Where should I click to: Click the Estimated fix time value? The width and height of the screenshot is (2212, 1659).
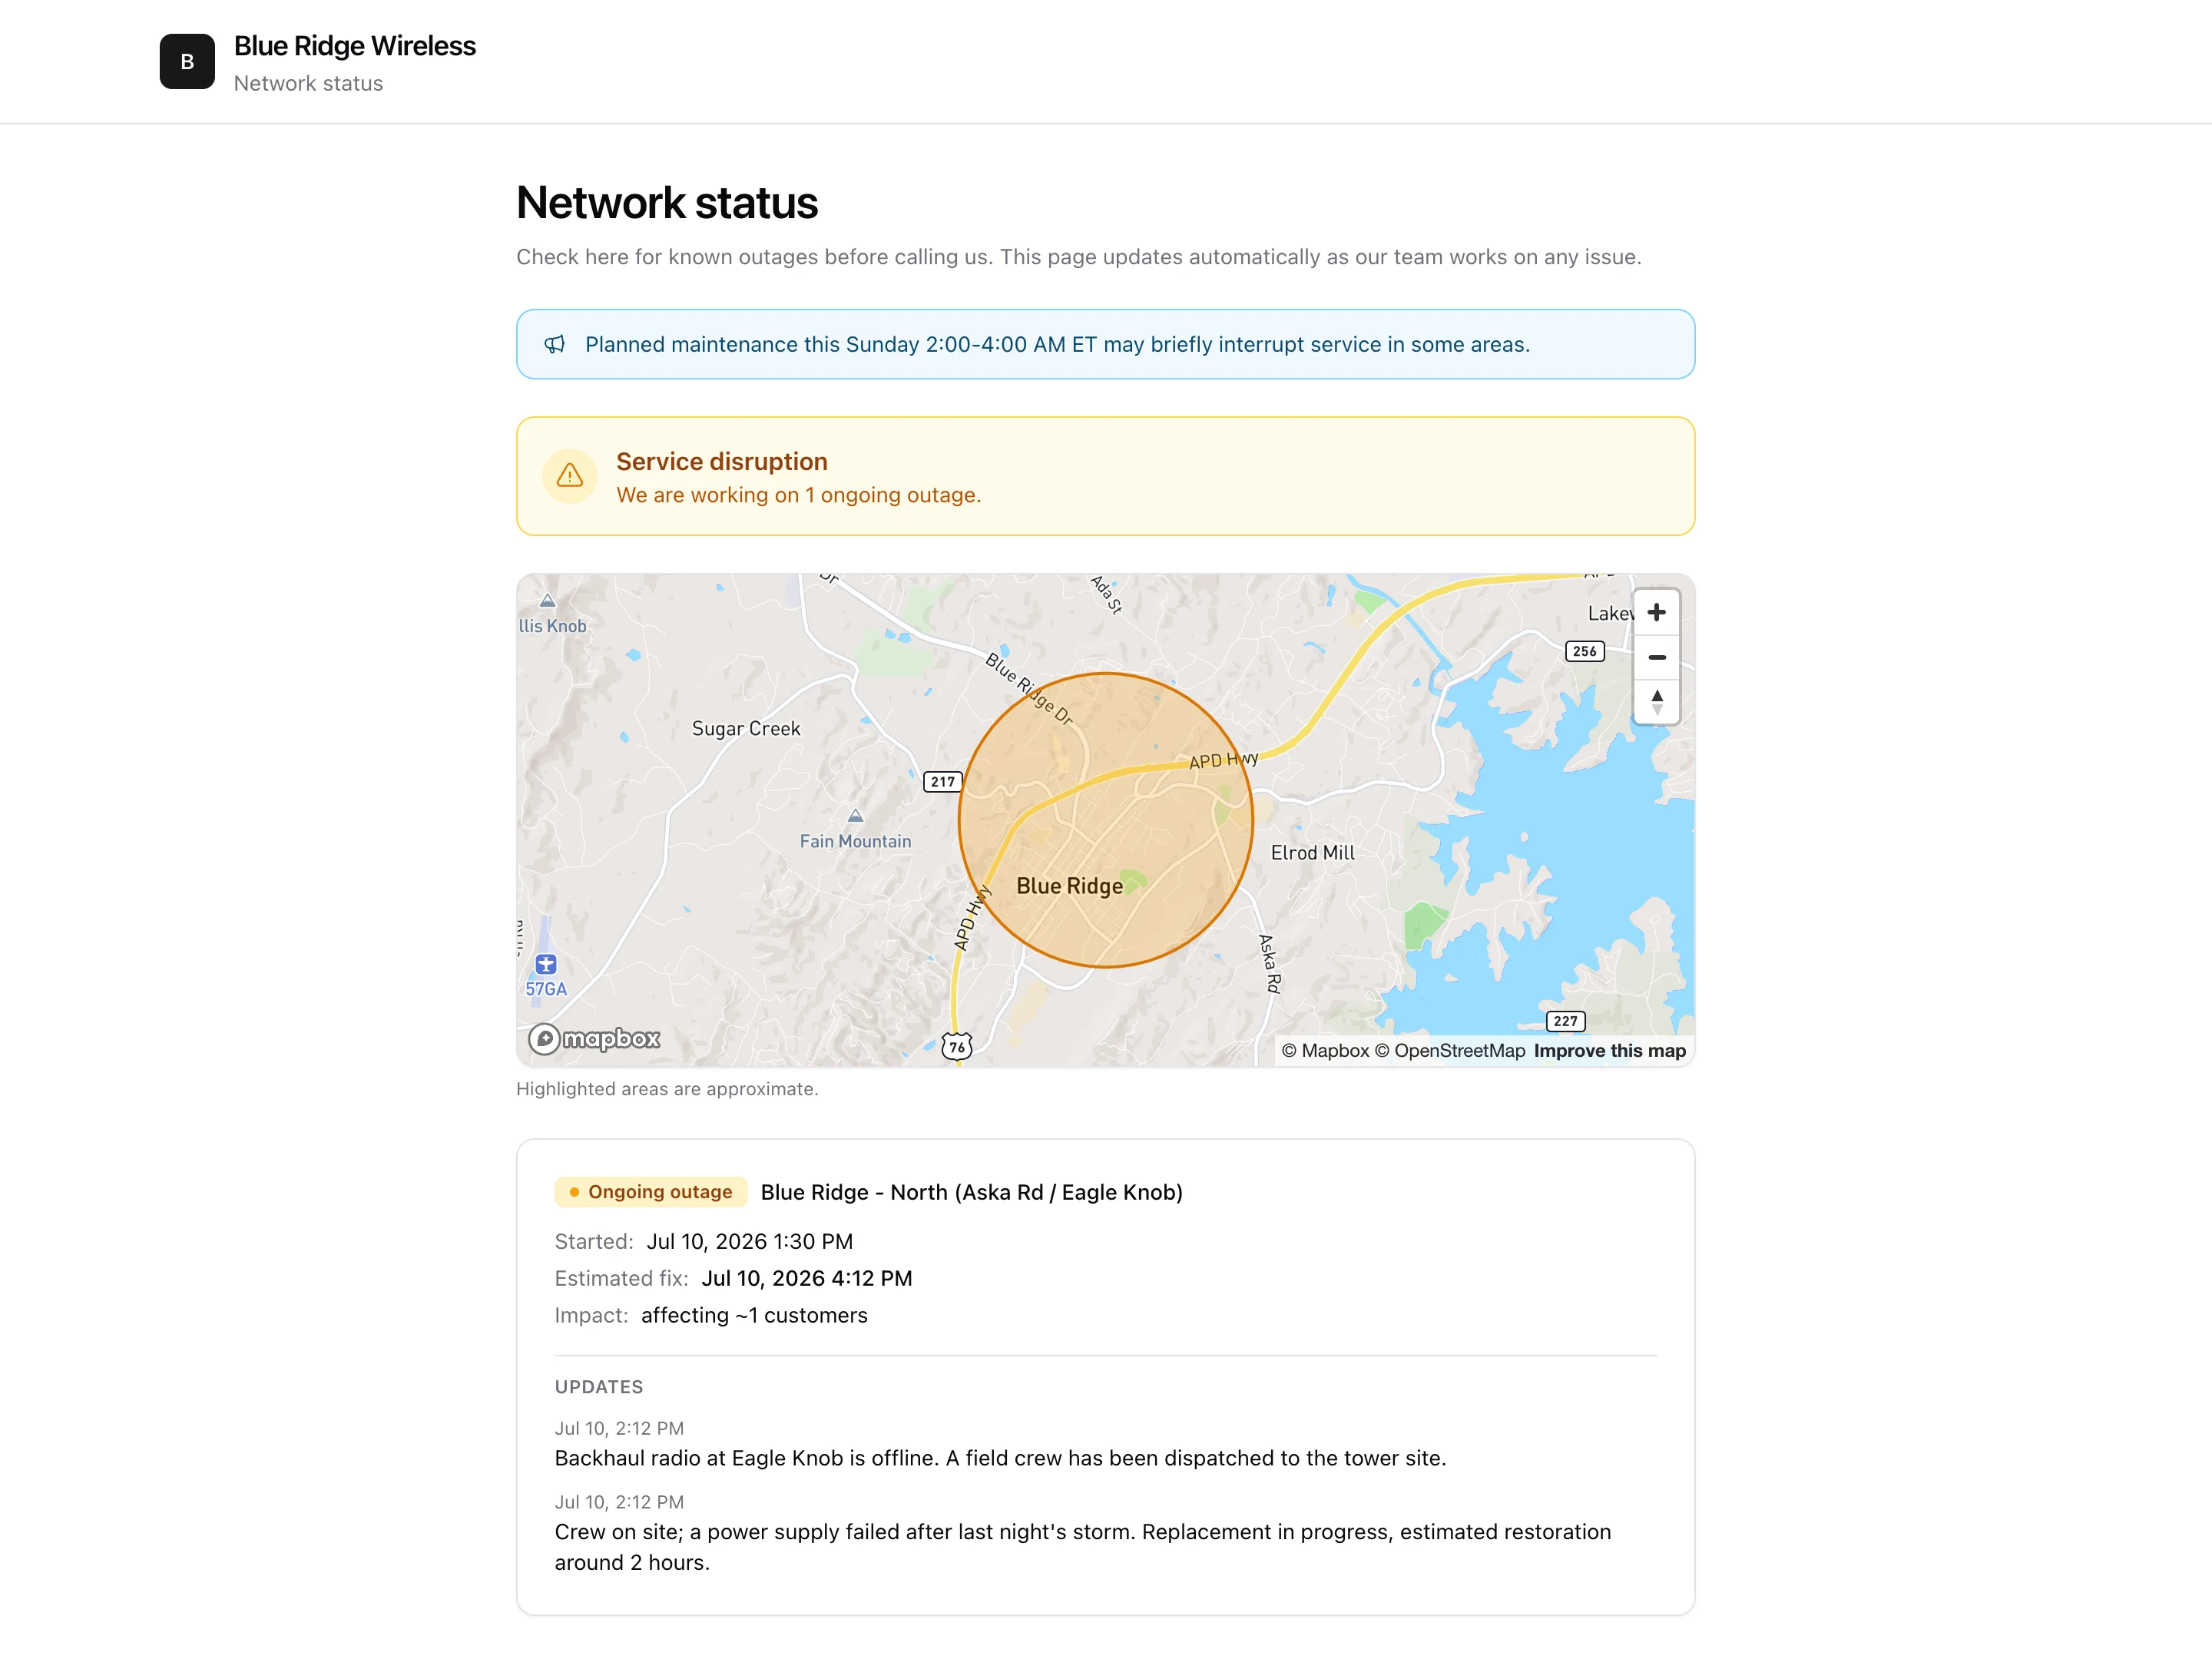(806, 1278)
